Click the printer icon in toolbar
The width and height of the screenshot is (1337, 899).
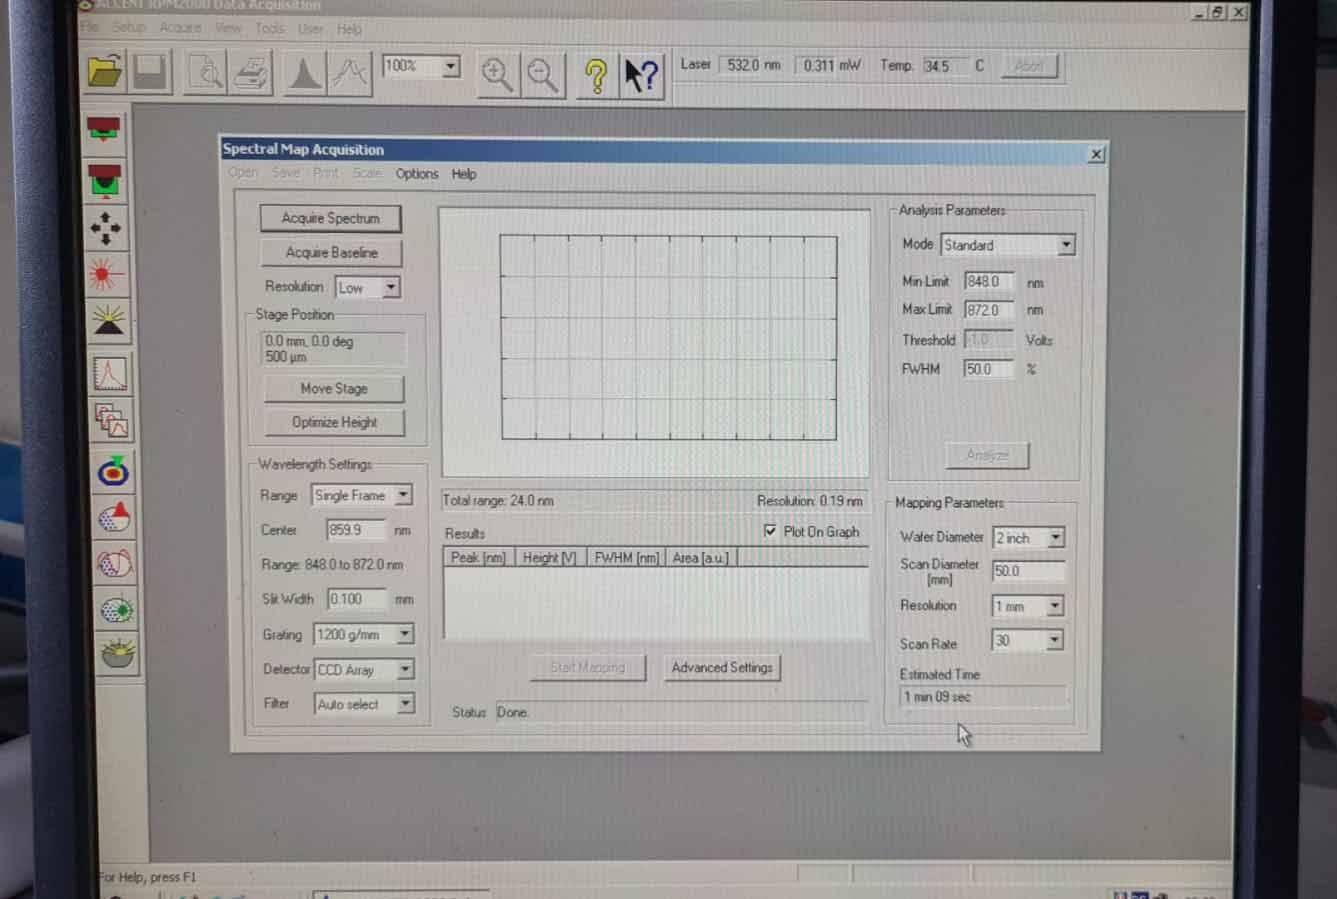pos(251,74)
